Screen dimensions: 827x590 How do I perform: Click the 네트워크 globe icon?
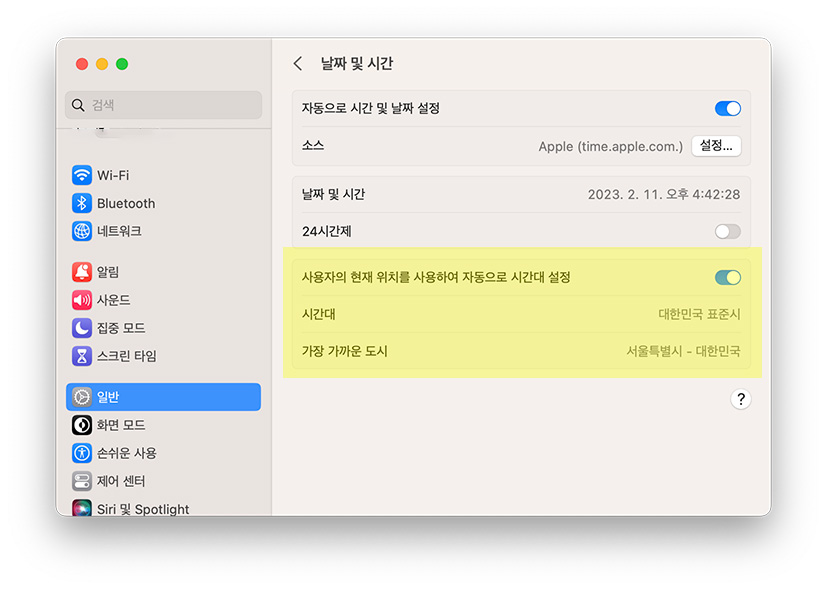pyautogui.click(x=80, y=231)
